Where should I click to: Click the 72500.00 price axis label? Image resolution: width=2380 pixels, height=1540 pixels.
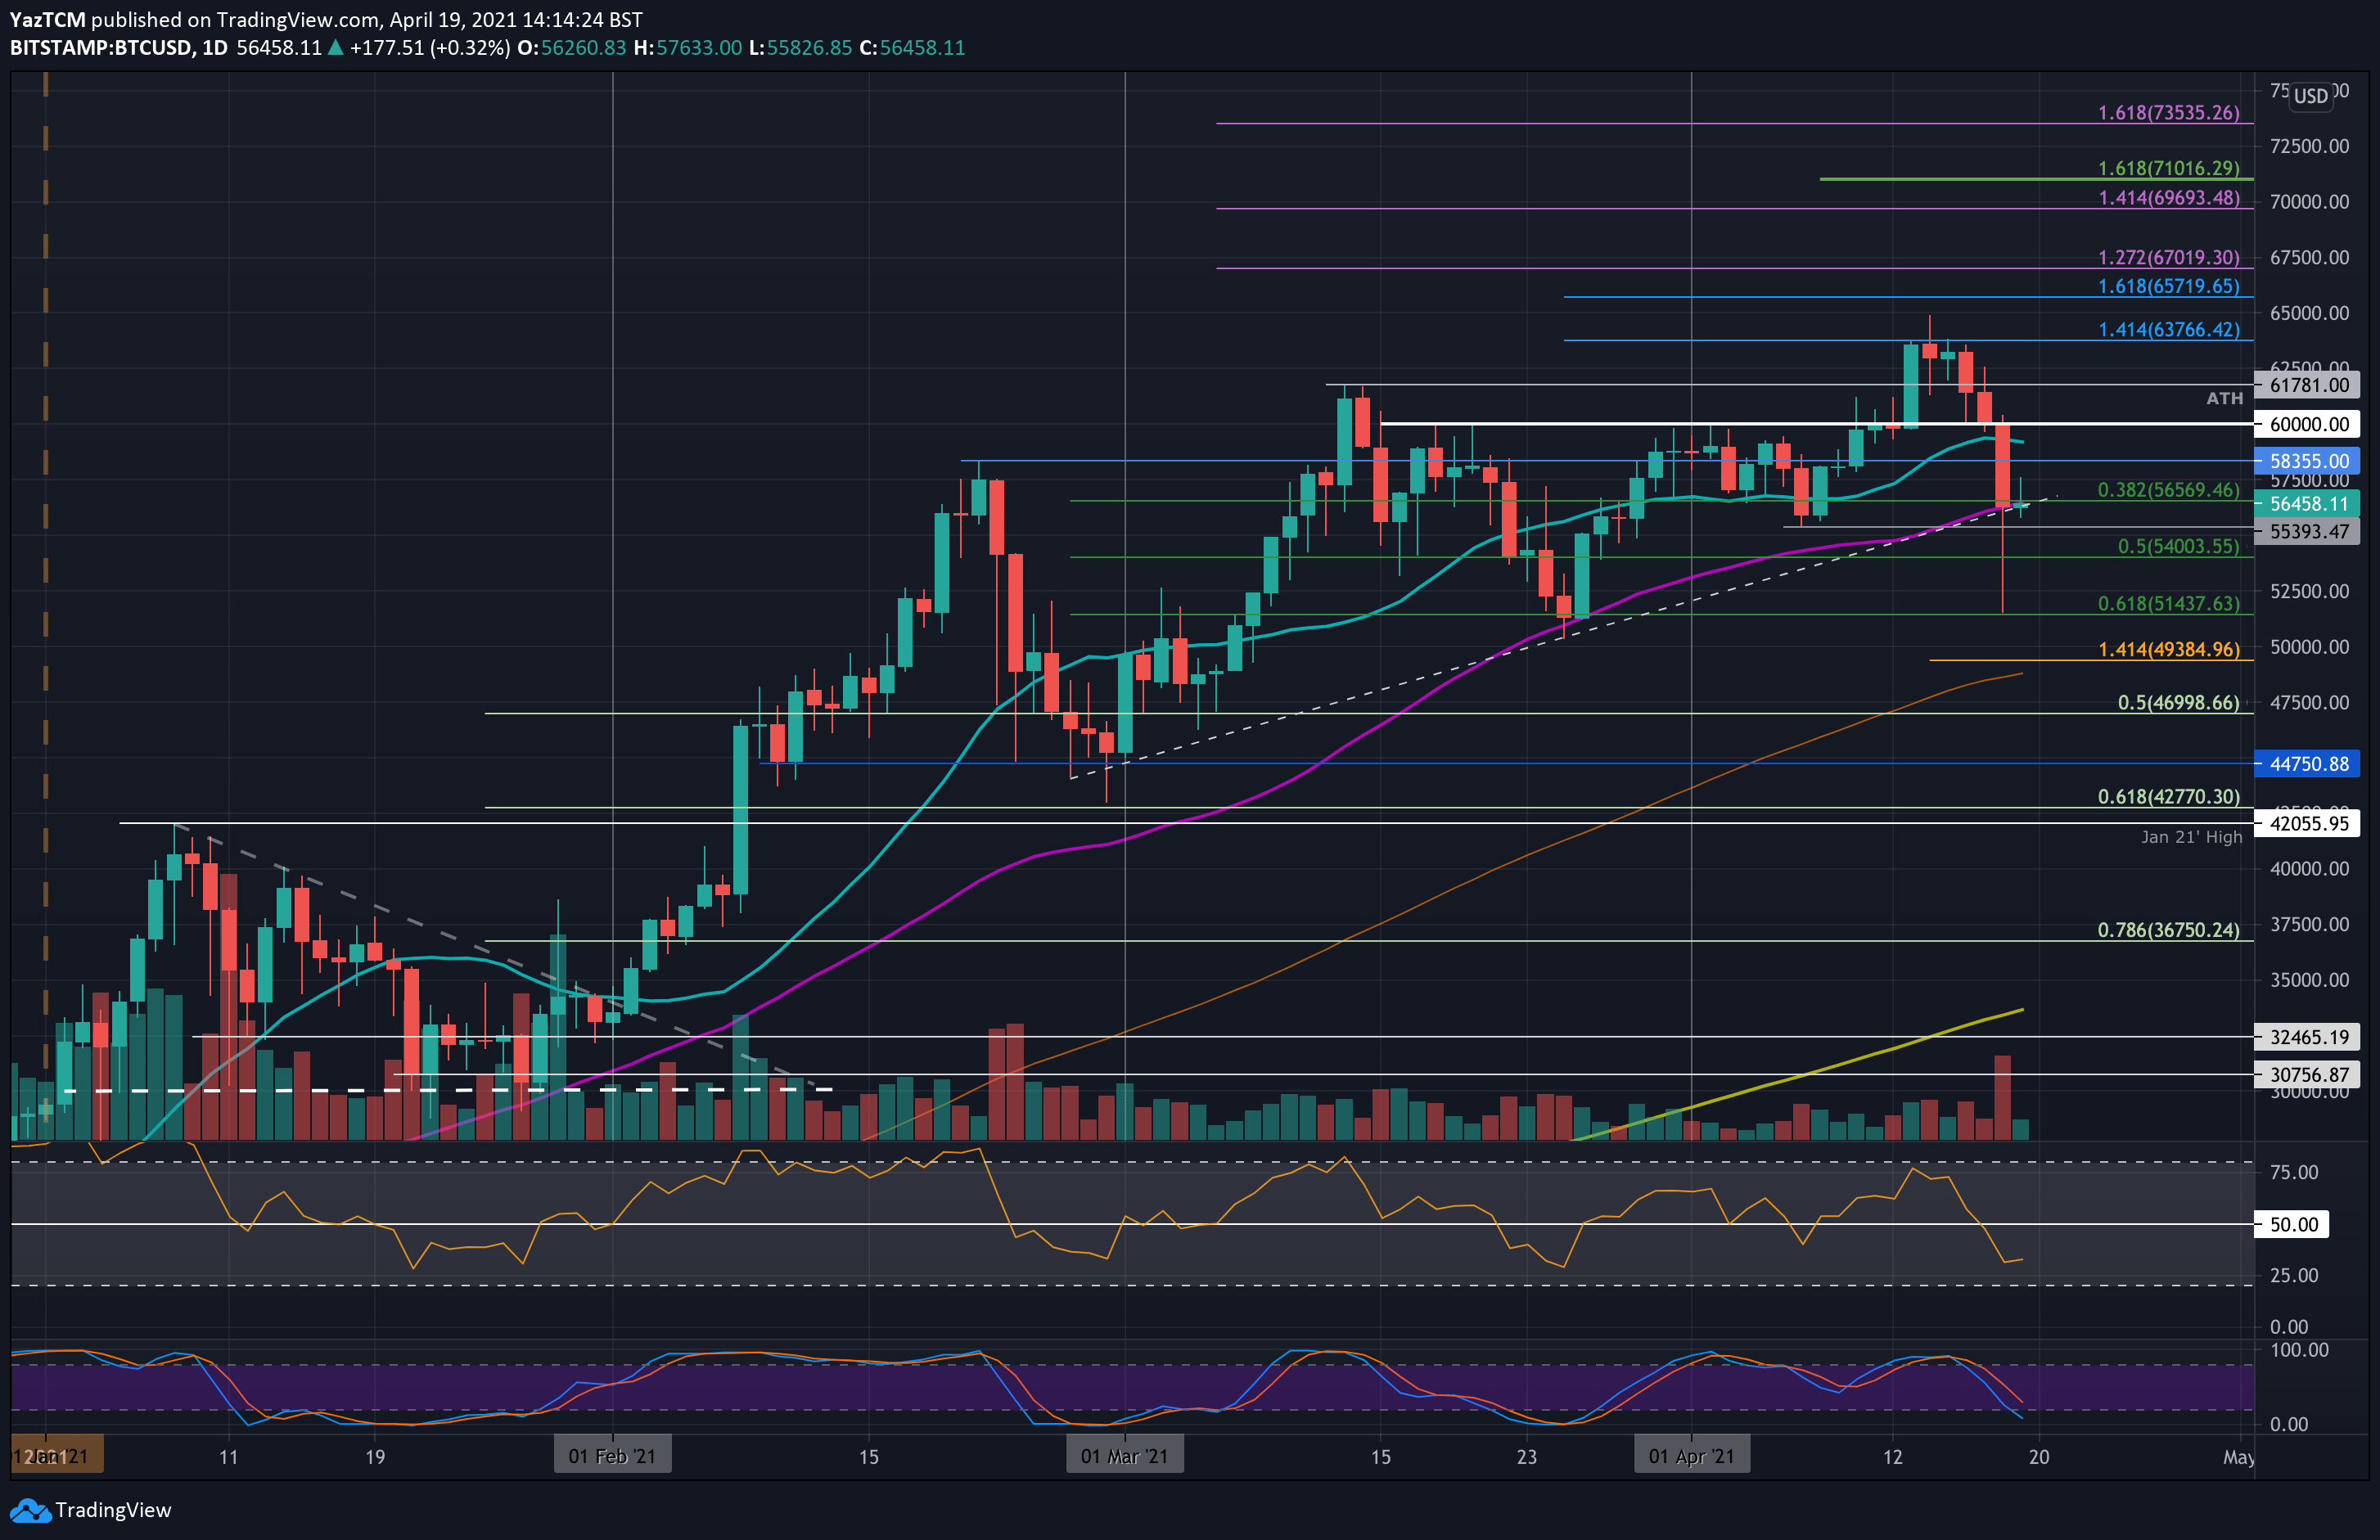(x=2309, y=146)
